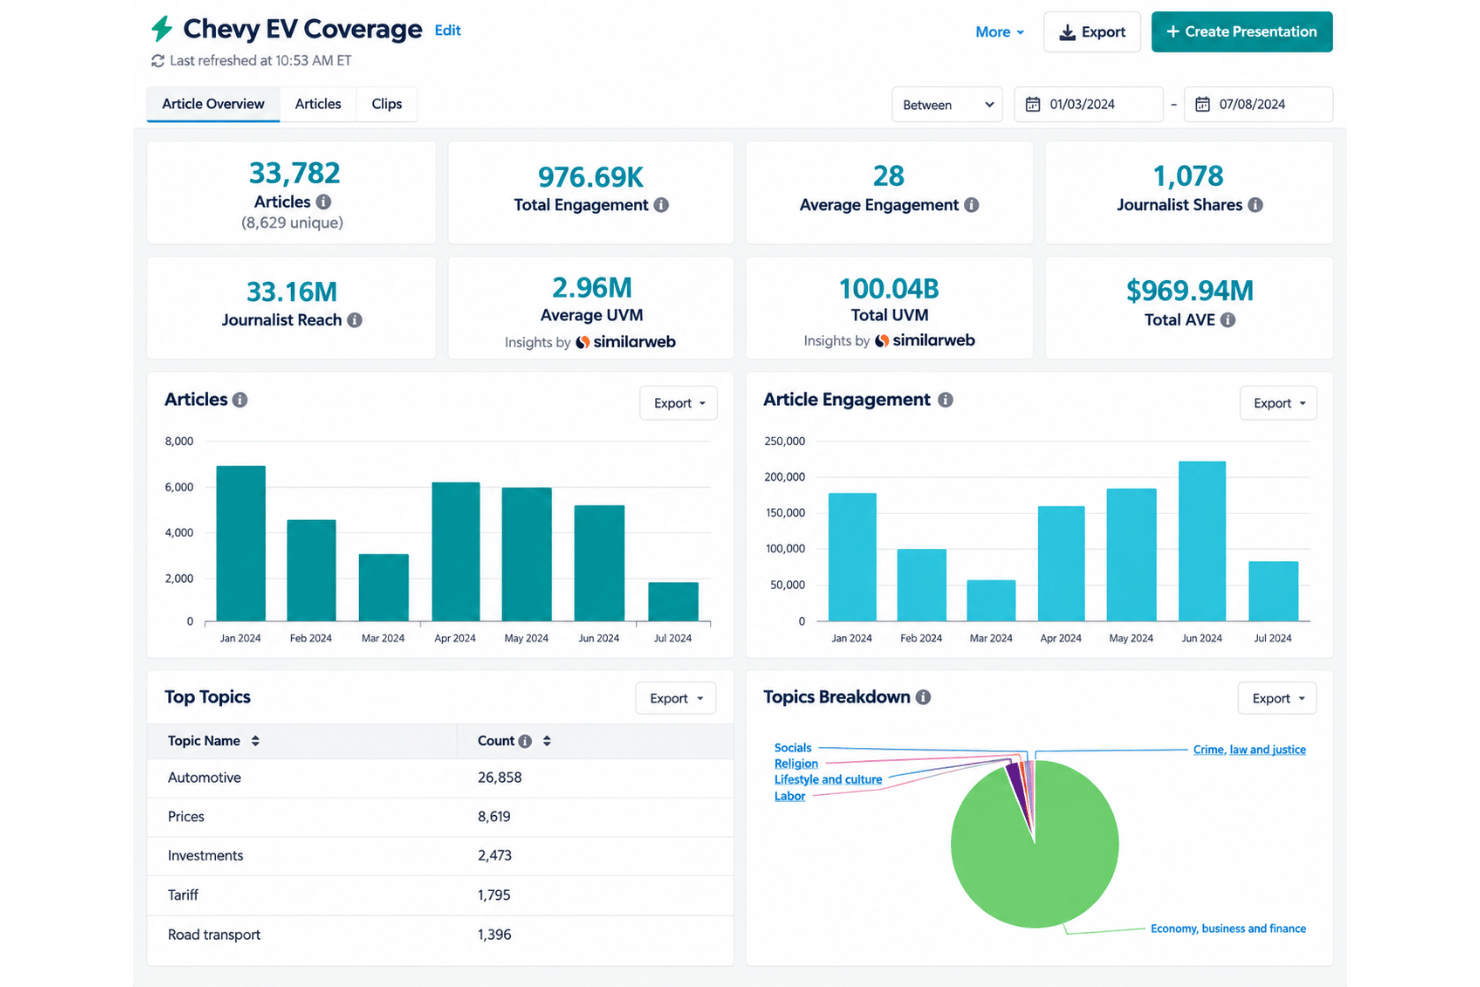Image resolution: width=1480 pixels, height=987 pixels.
Task: Click the end date field 07/08/2024
Action: click(1258, 104)
